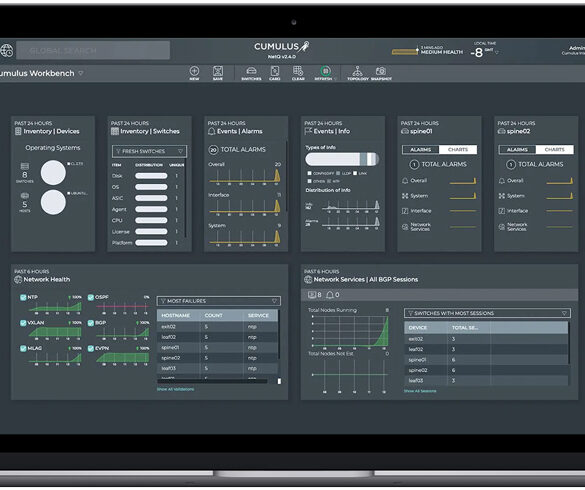Viewport: 585px width, 490px height.
Task: Click the hosts count icon in Devices
Action: click(x=25, y=196)
